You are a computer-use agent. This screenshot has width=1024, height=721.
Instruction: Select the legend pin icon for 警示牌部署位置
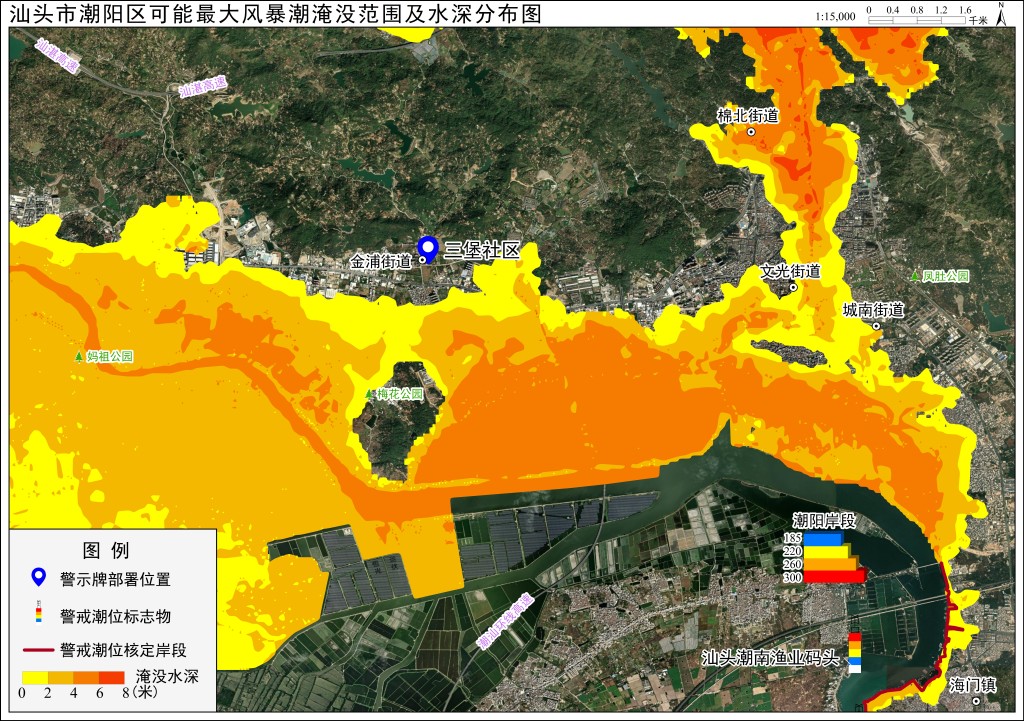click(x=39, y=578)
